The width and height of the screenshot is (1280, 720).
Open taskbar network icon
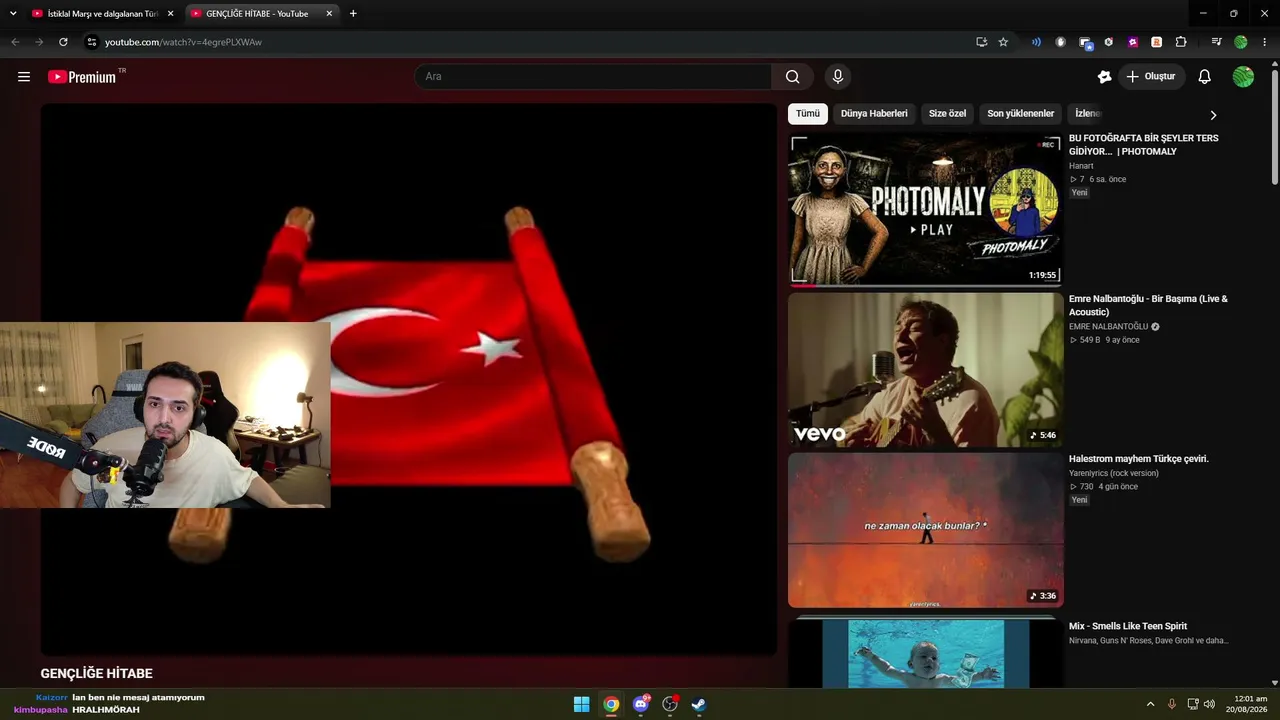(1192, 704)
